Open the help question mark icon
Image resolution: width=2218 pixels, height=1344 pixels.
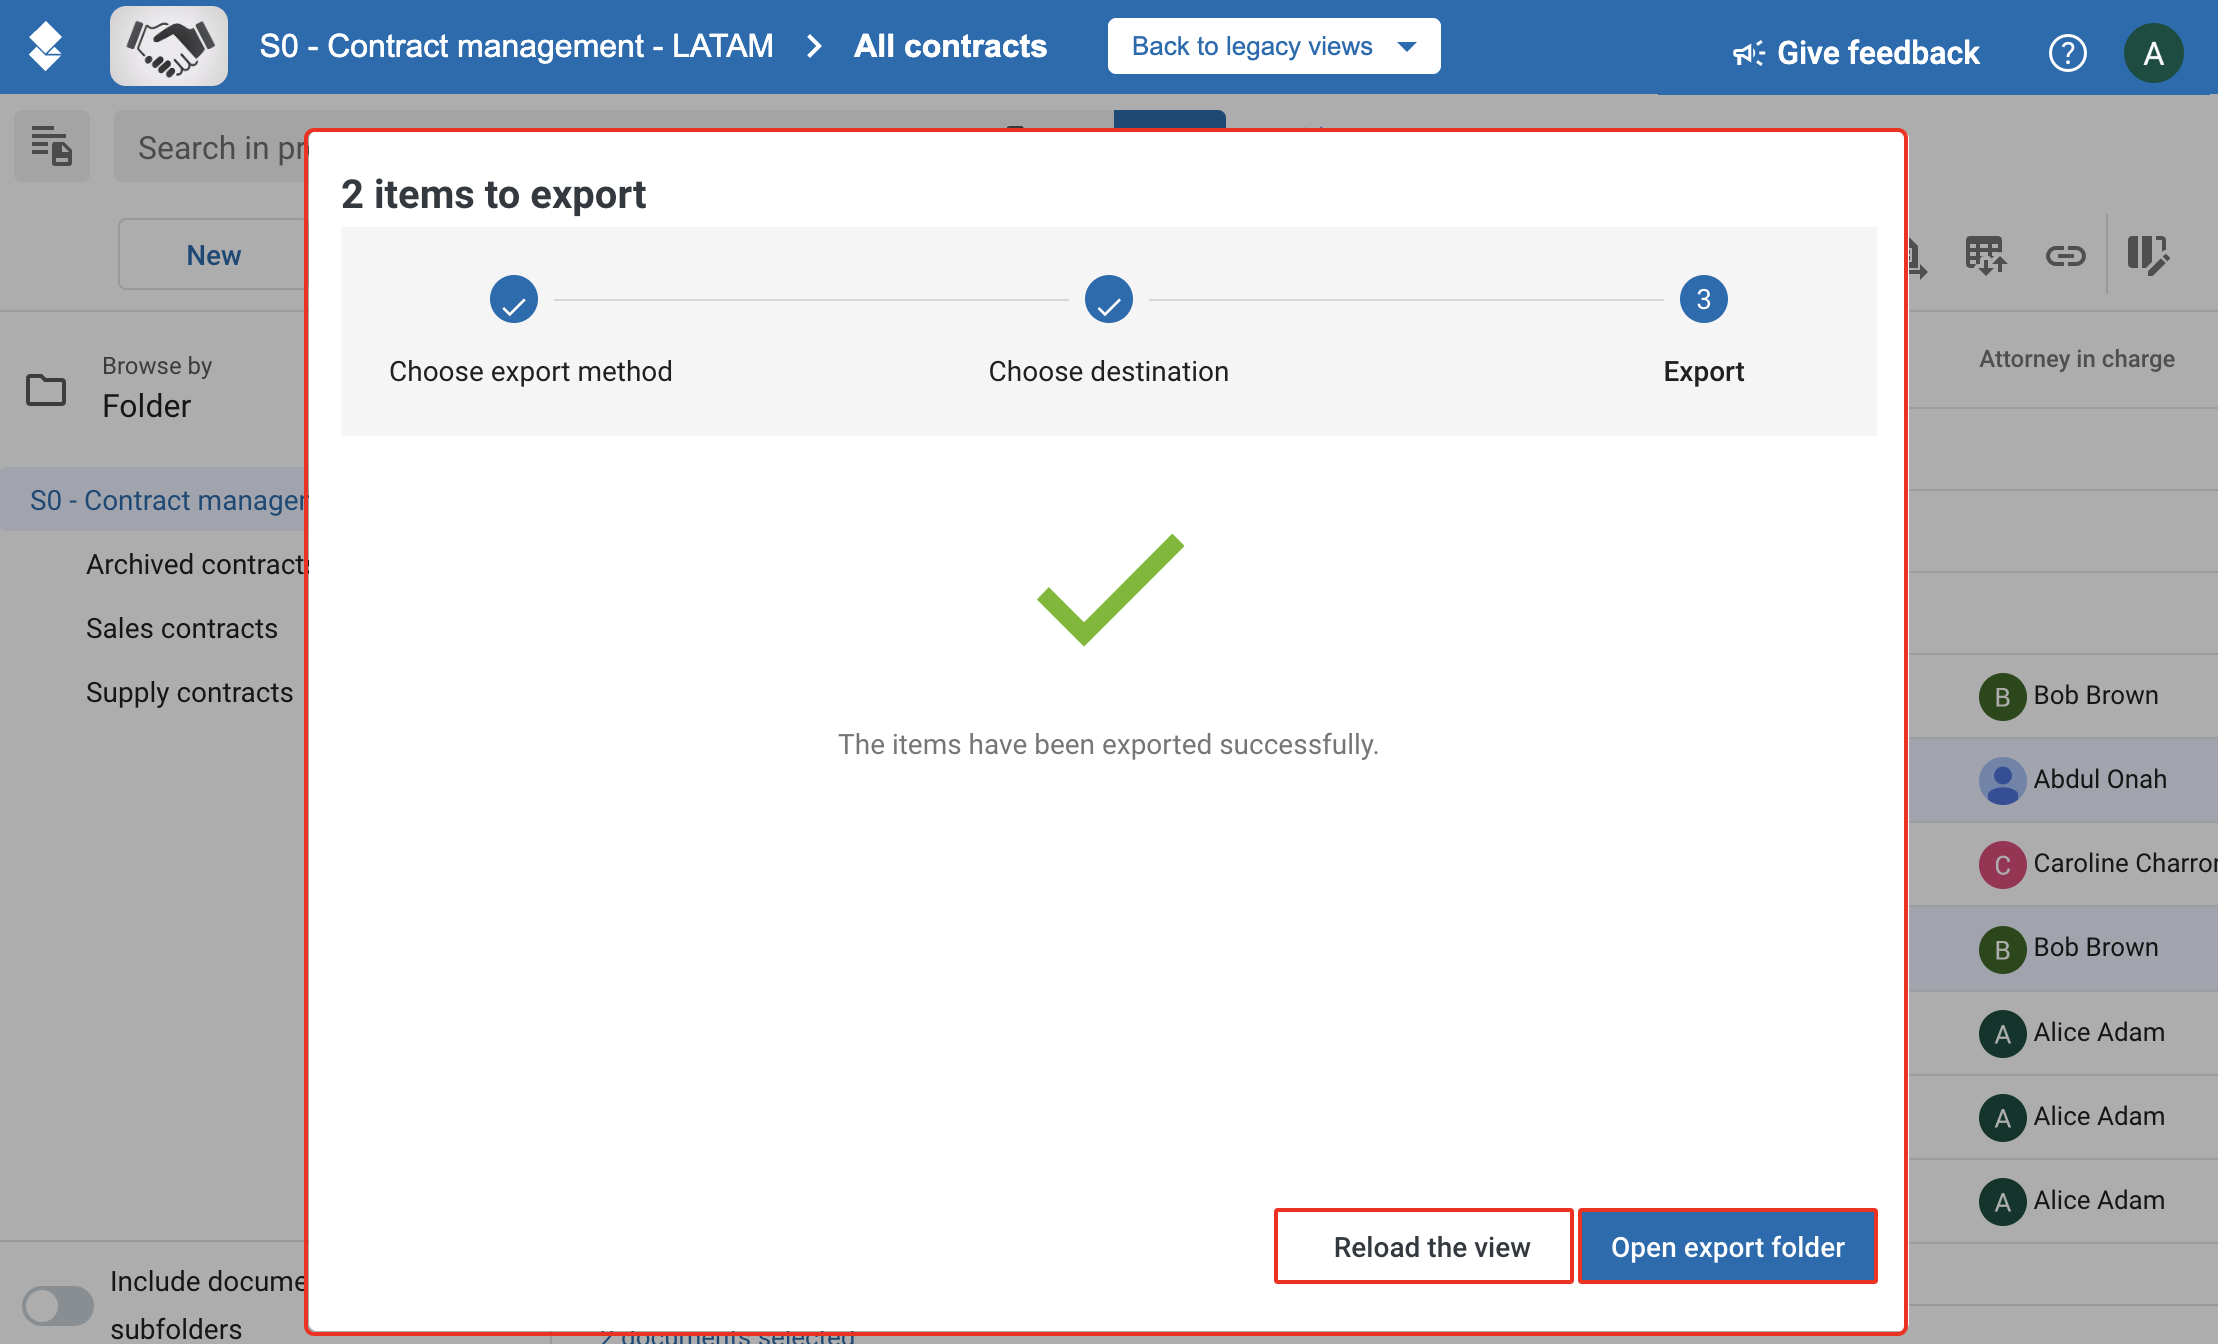click(x=2067, y=53)
